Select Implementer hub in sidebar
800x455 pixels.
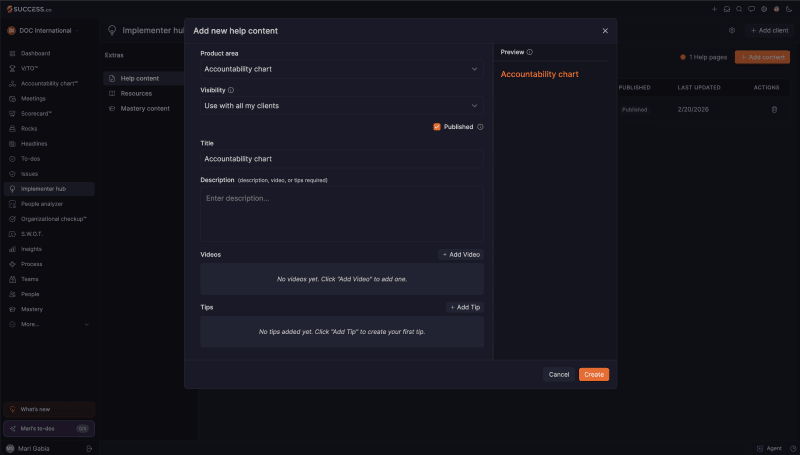click(49, 189)
